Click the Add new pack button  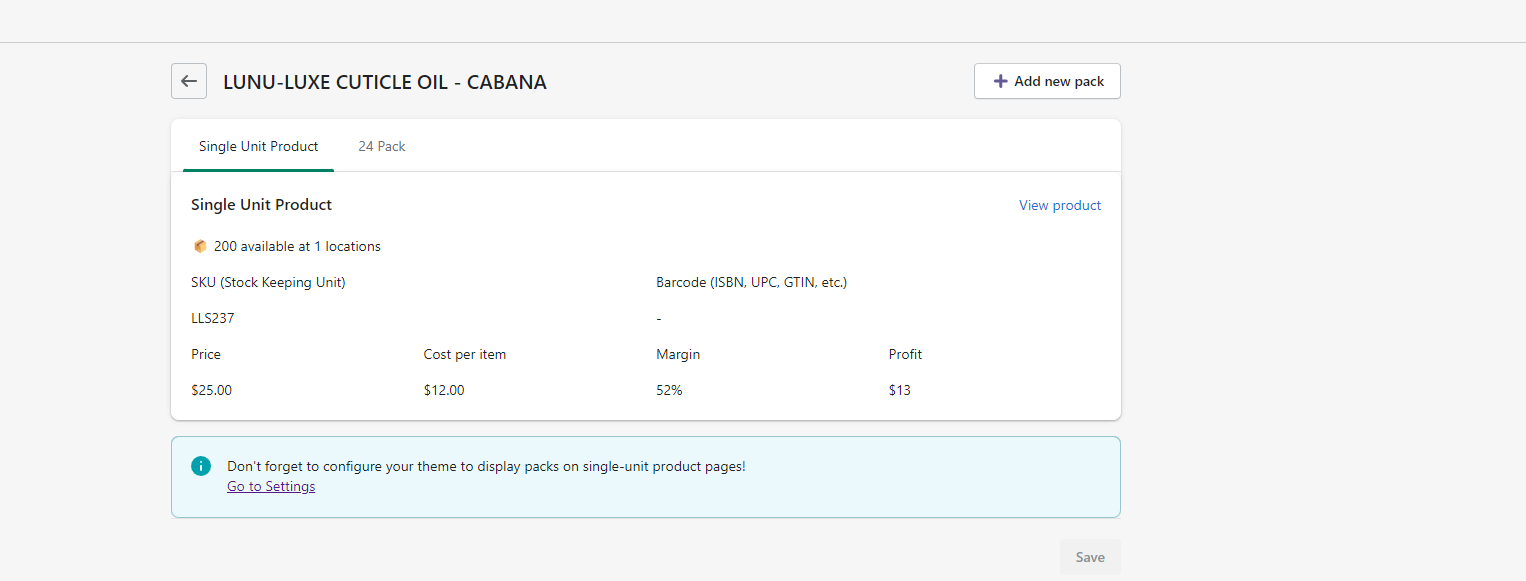pyautogui.click(x=1047, y=81)
